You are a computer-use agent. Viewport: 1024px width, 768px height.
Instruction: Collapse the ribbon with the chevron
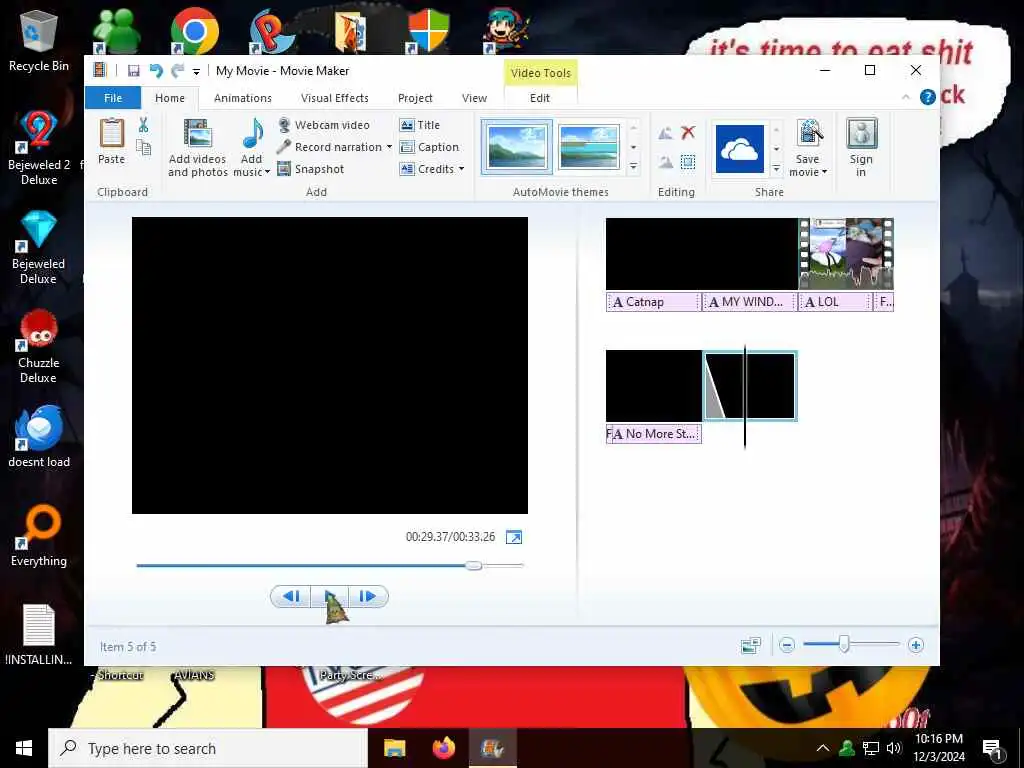[x=905, y=97]
